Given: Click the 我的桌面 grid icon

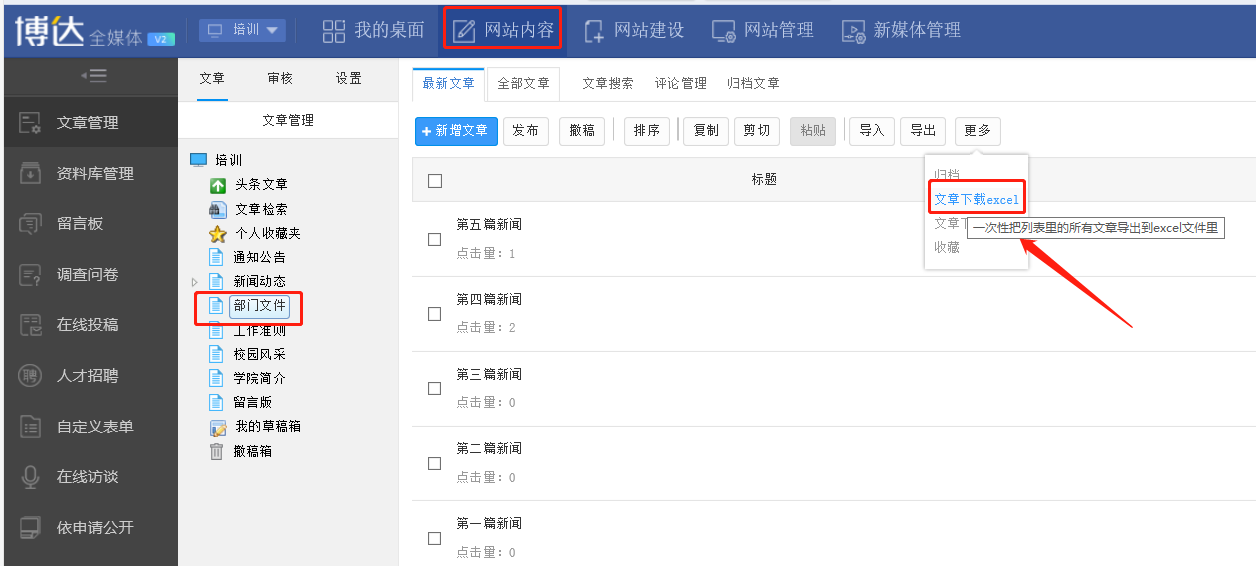Looking at the screenshot, I should pos(334,31).
